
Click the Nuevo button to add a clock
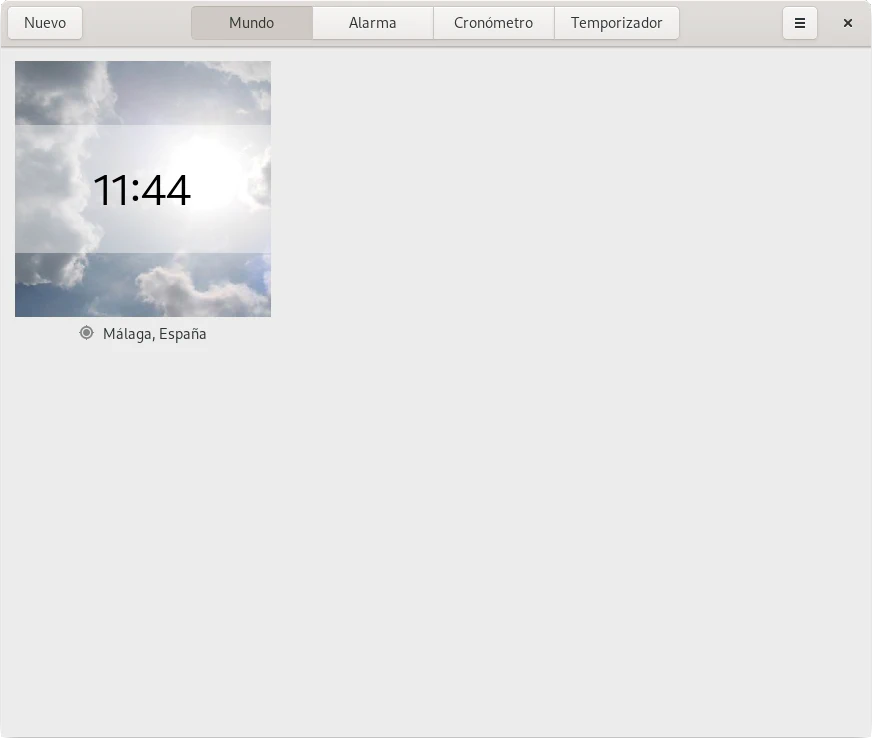click(x=45, y=23)
